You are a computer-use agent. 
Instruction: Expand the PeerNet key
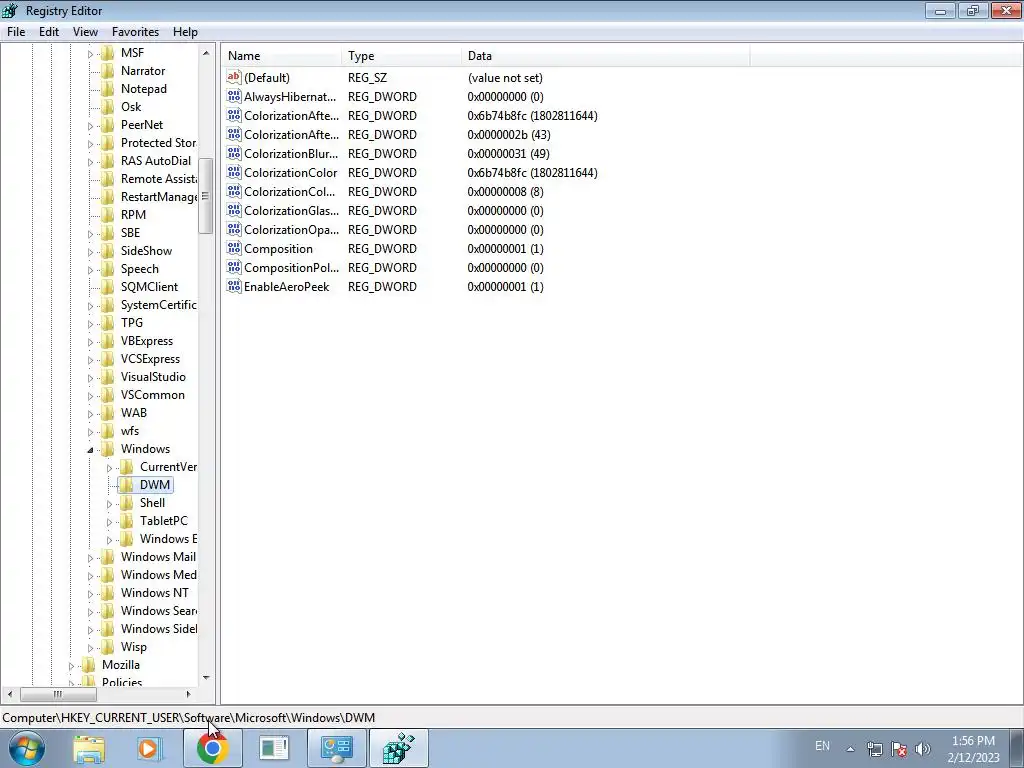pyautogui.click(x=90, y=125)
